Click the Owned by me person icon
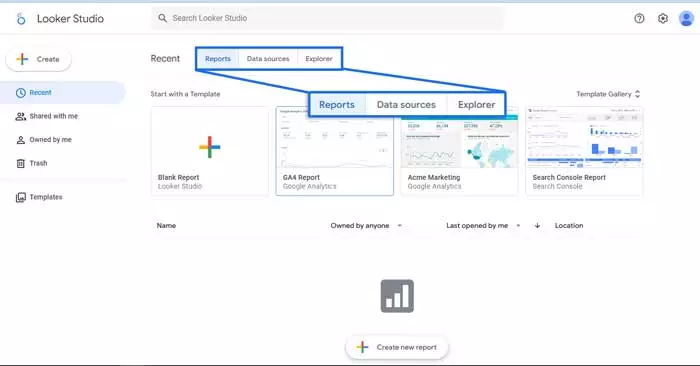 tap(21, 140)
